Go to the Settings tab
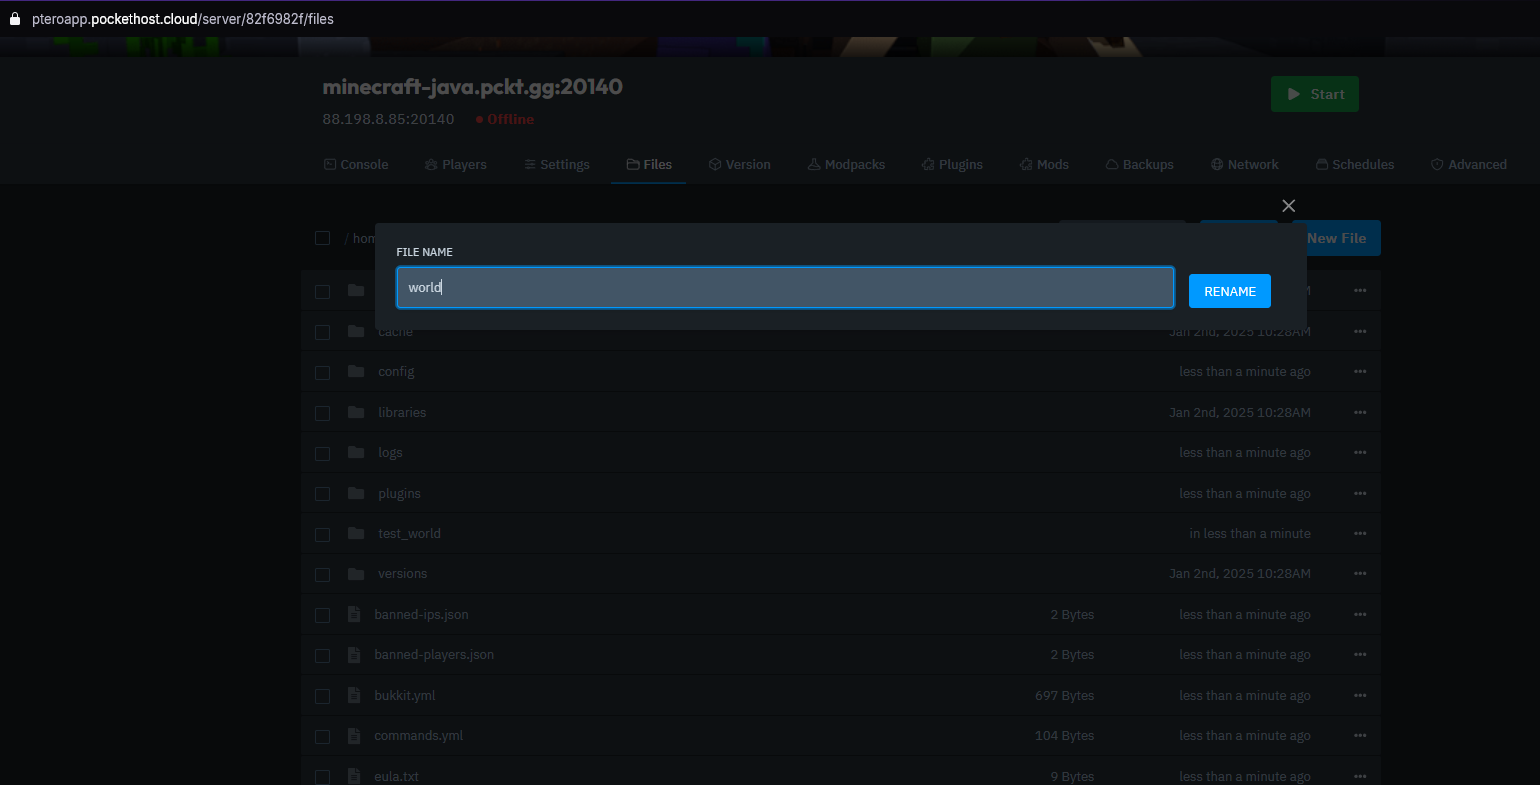1540x785 pixels. 557,164
